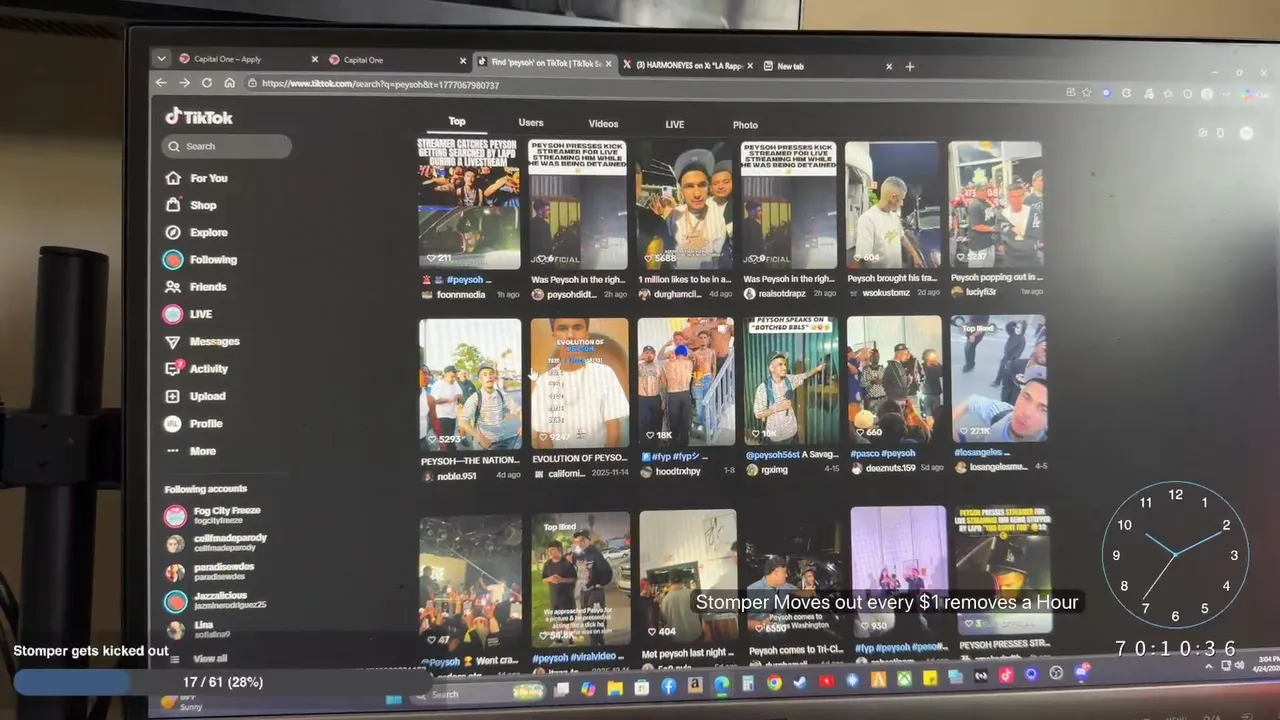Open the For You feed
The width and height of the screenshot is (1280, 720).
tap(196, 178)
